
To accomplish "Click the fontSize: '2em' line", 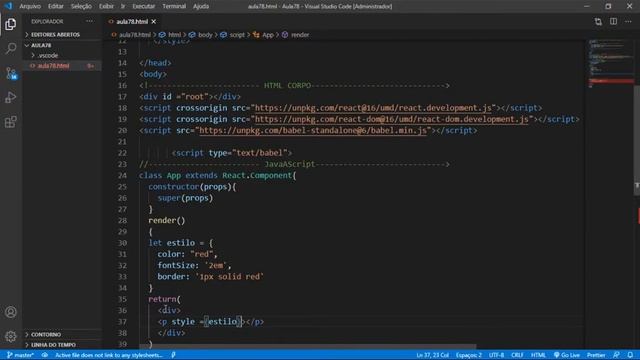I will click(194, 265).
